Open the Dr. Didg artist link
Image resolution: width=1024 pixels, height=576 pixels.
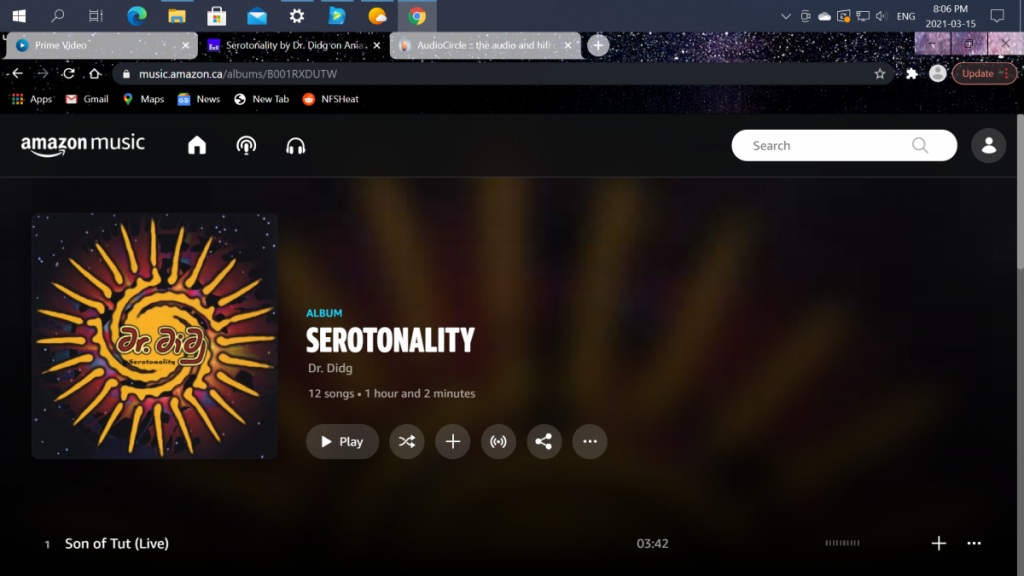click(x=330, y=368)
